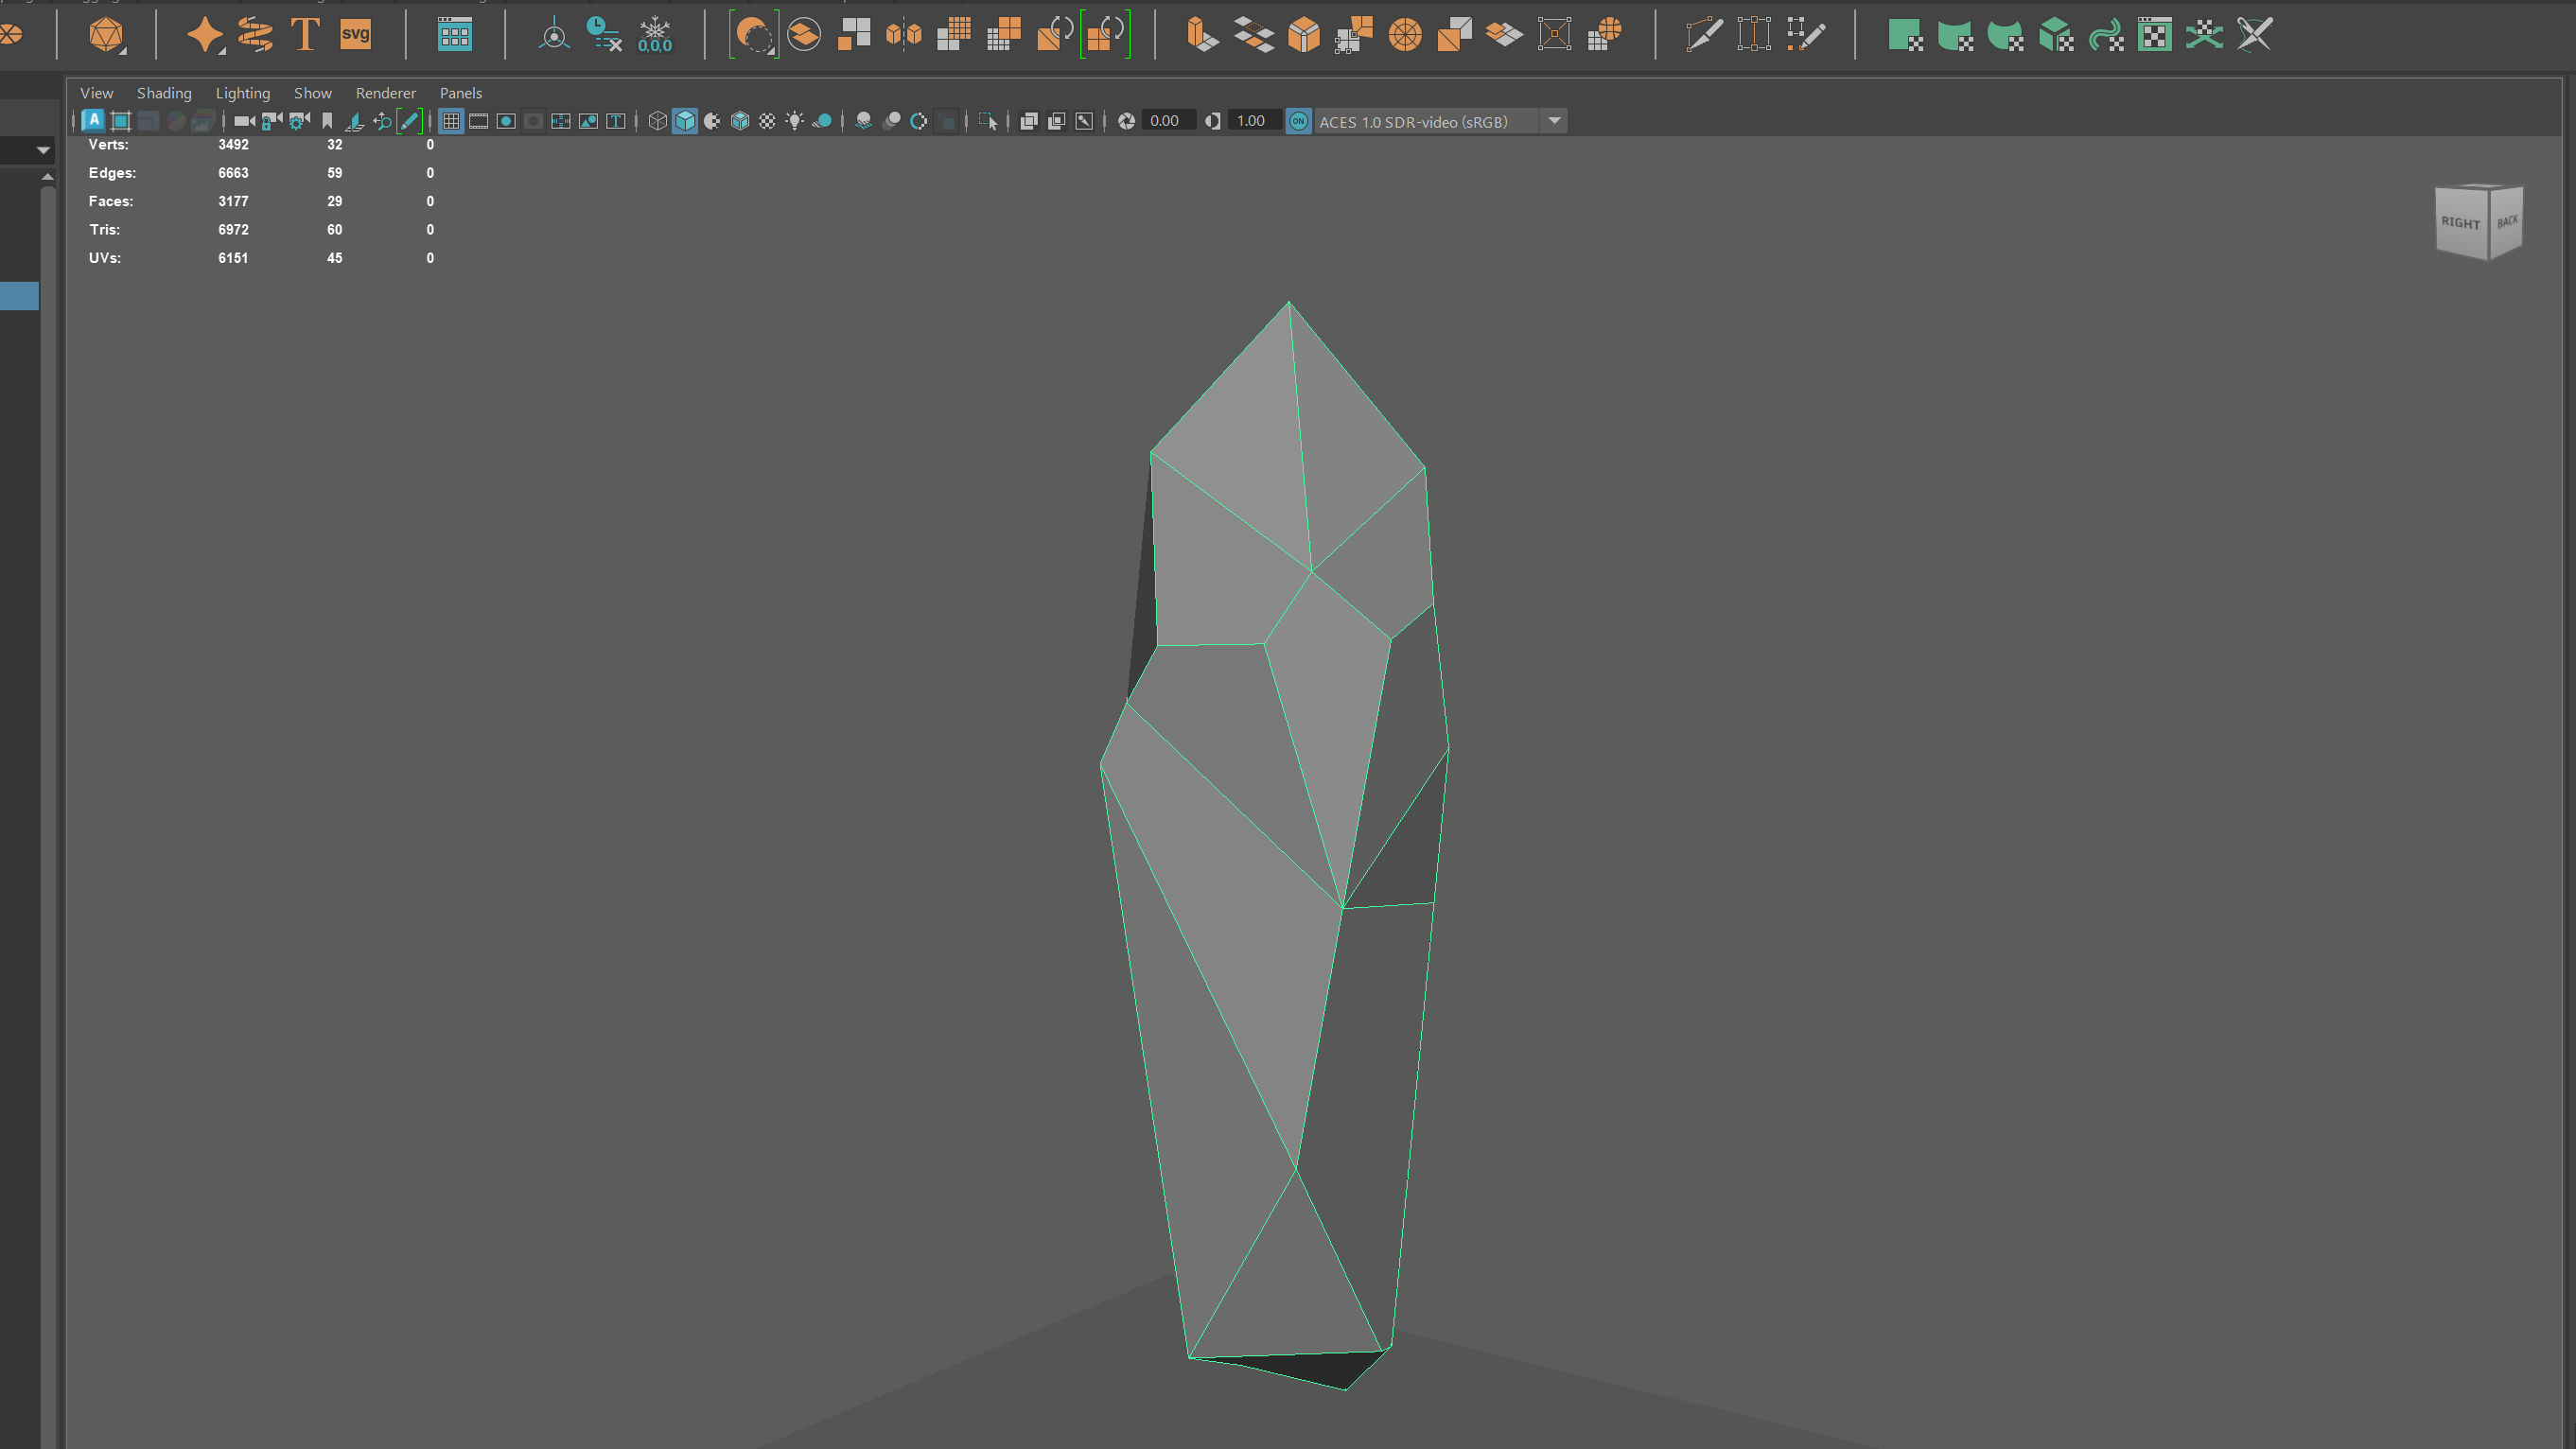Toggle the viewport grid display button
This screenshot has height=1449, width=2576.
click(x=451, y=121)
